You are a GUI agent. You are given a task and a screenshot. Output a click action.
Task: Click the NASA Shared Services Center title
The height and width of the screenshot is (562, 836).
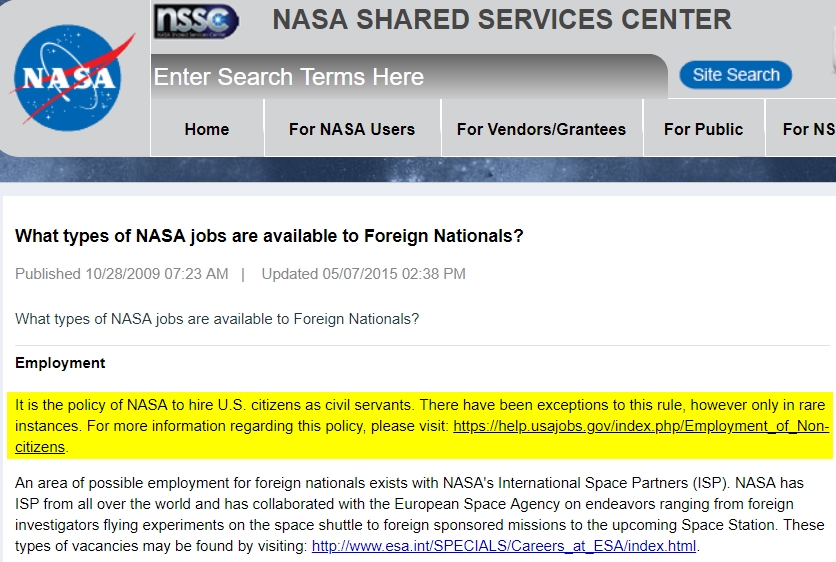point(502,20)
